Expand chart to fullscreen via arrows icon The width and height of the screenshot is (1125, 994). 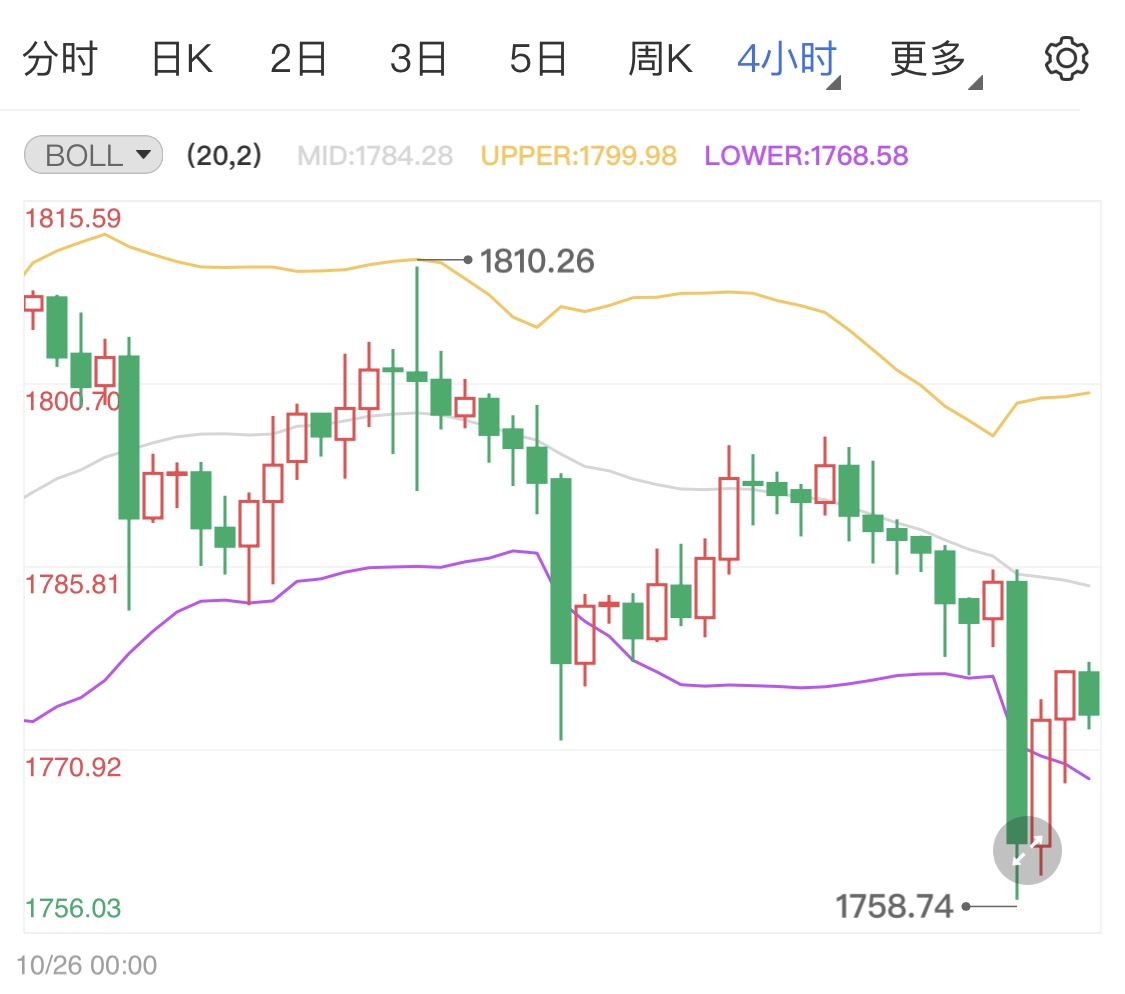pos(1027,850)
